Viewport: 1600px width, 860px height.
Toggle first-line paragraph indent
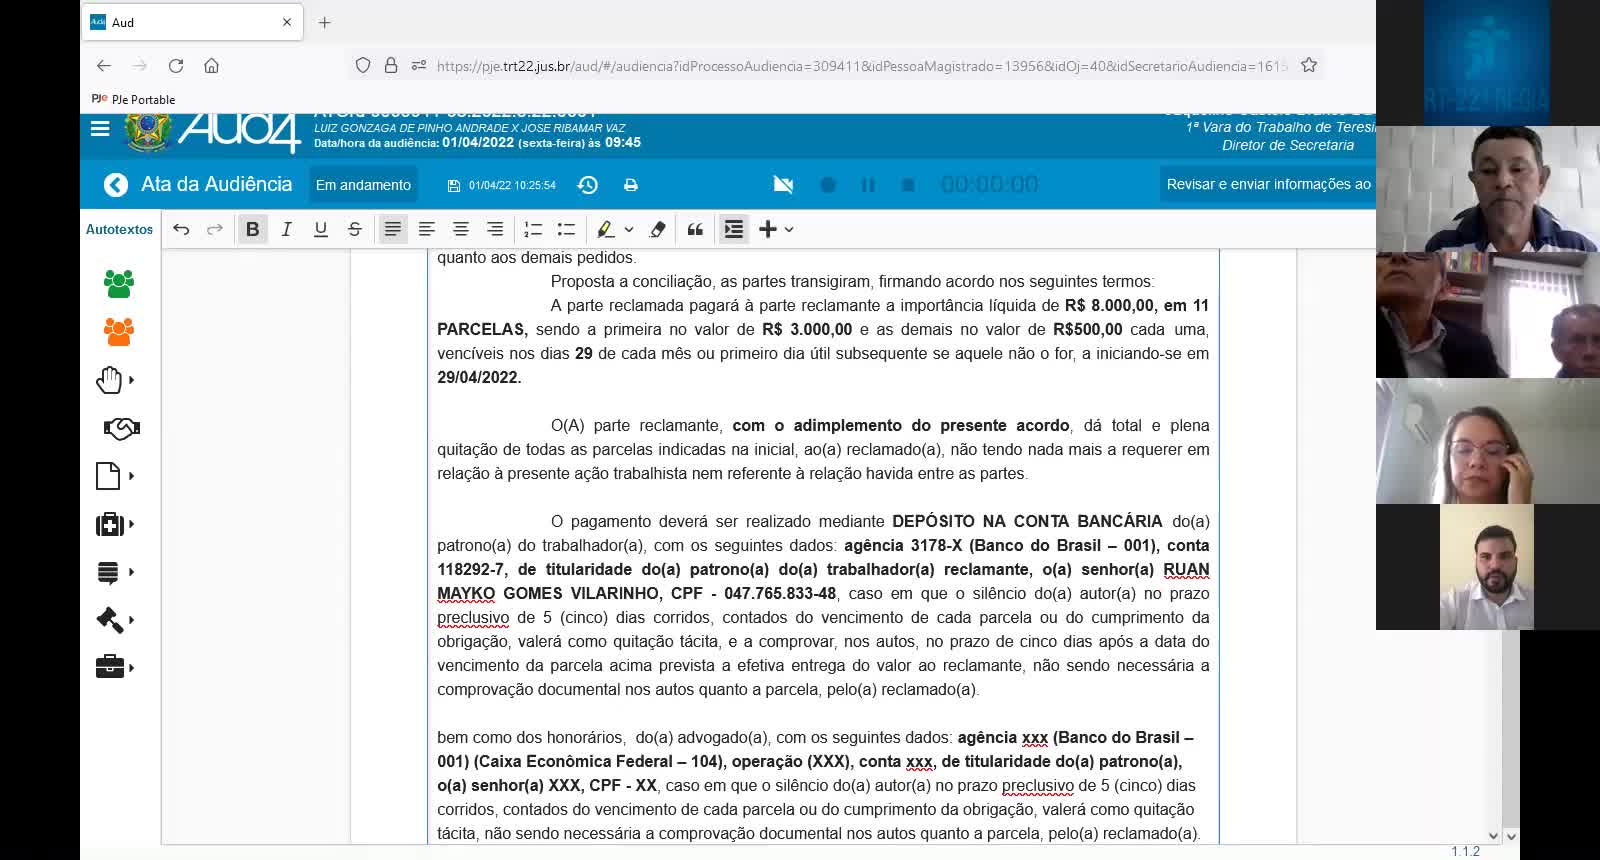pos(734,229)
